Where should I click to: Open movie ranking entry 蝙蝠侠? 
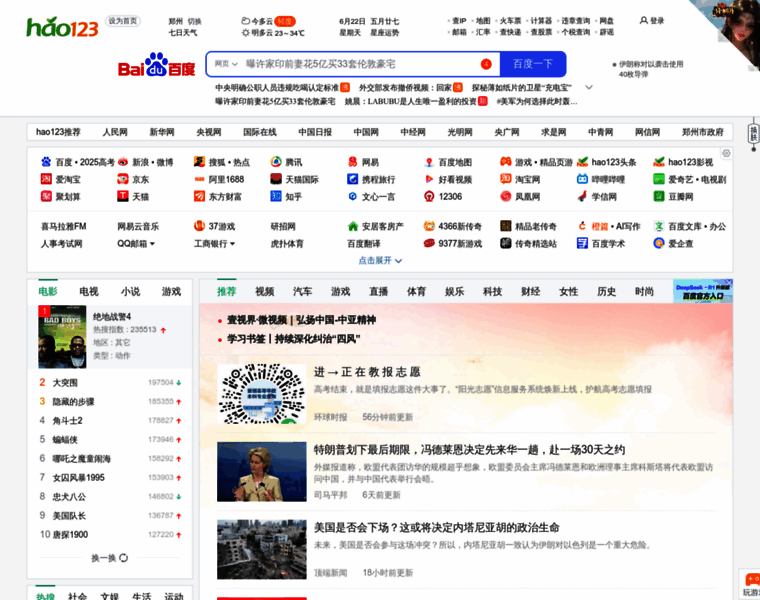click(x=65, y=440)
